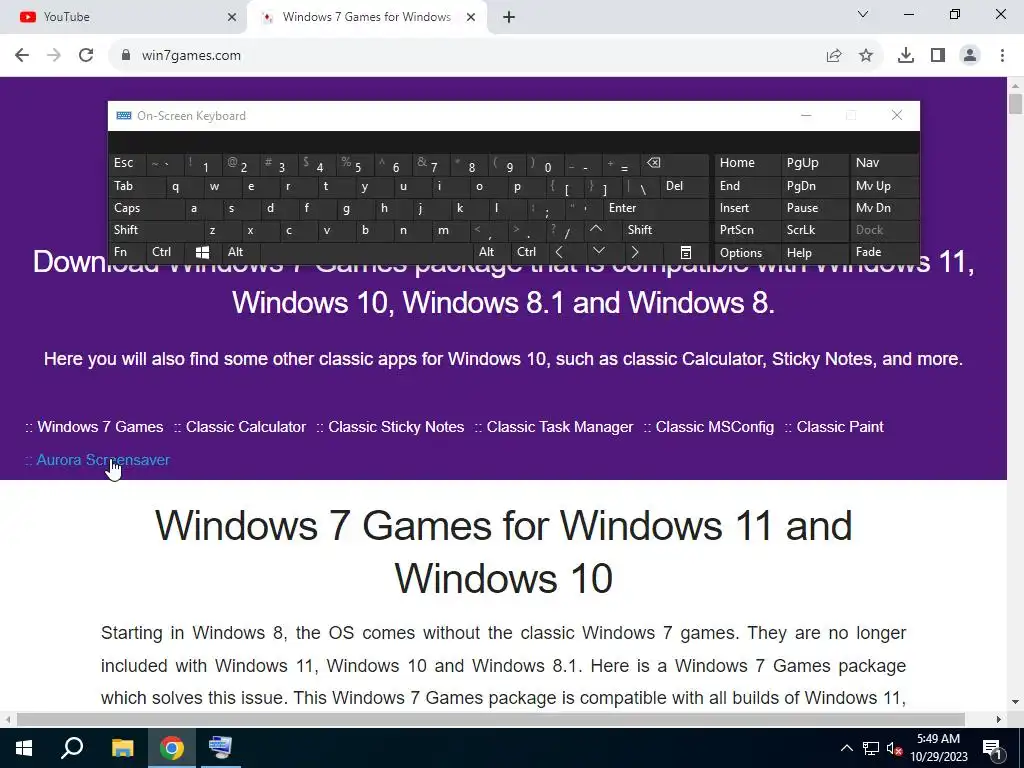
Task: Click Help on the On-Screen Keyboard
Action: tap(814, 253)
